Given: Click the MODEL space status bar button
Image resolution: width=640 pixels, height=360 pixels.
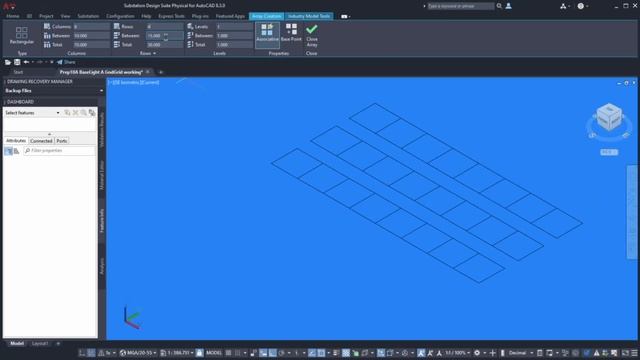Looking at the screenshot, I should pyautogui.click(x=214, y=353).
